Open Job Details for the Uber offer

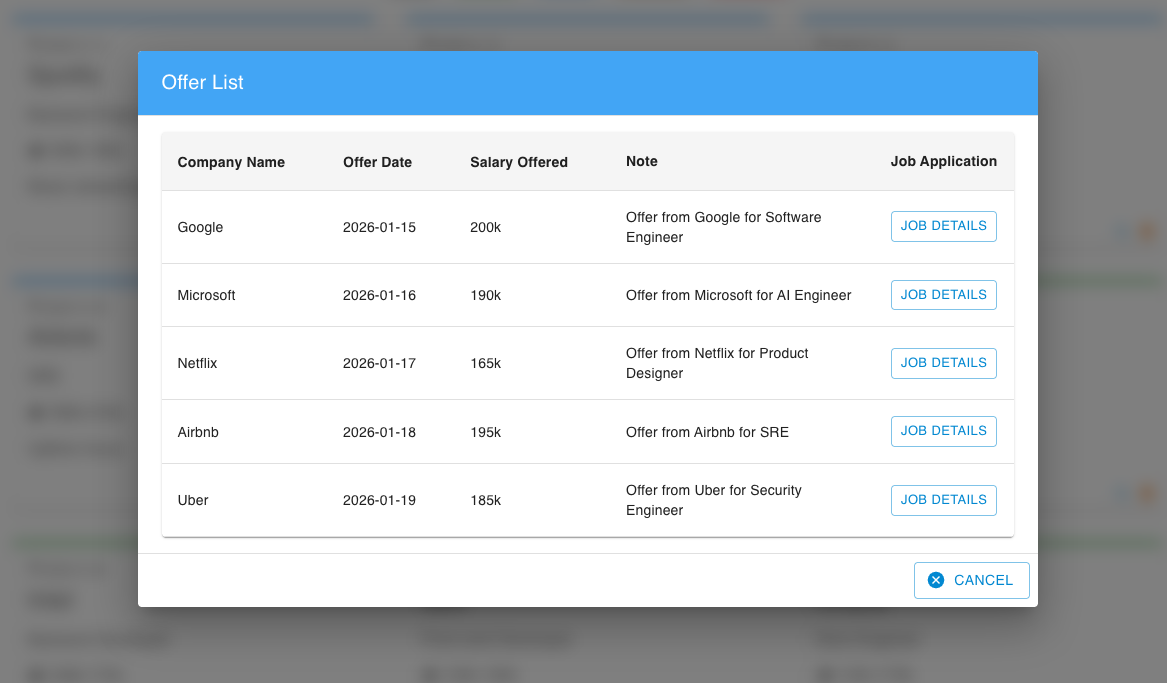[x=943, y=500]
